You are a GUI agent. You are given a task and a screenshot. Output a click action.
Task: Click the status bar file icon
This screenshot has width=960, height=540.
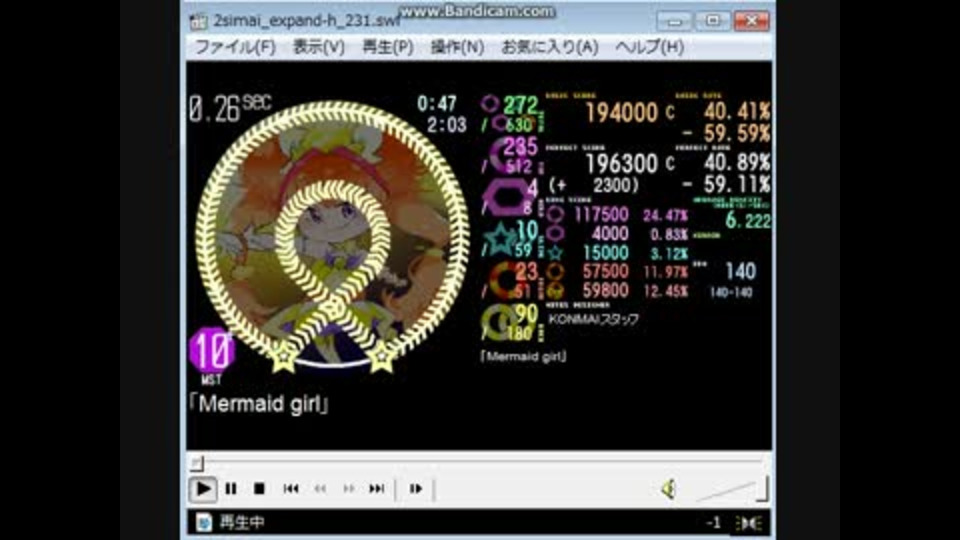[x=204, y=522]
